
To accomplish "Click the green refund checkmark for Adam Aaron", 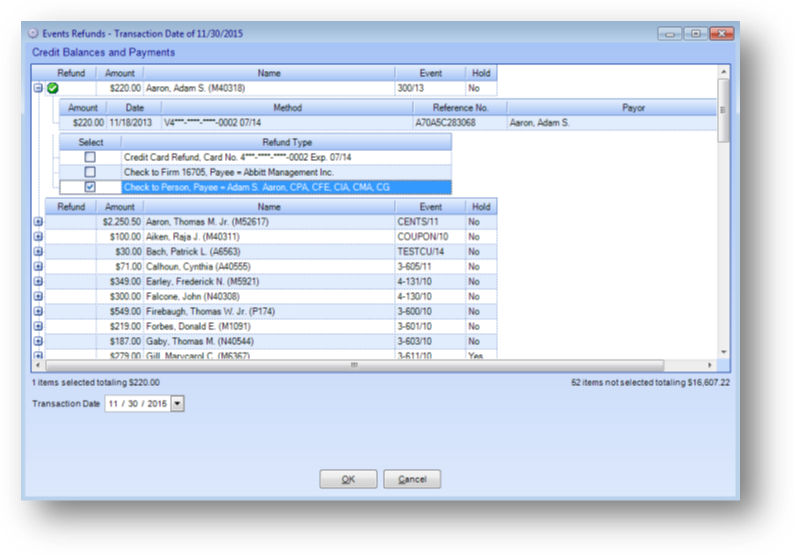I will 53,88.
